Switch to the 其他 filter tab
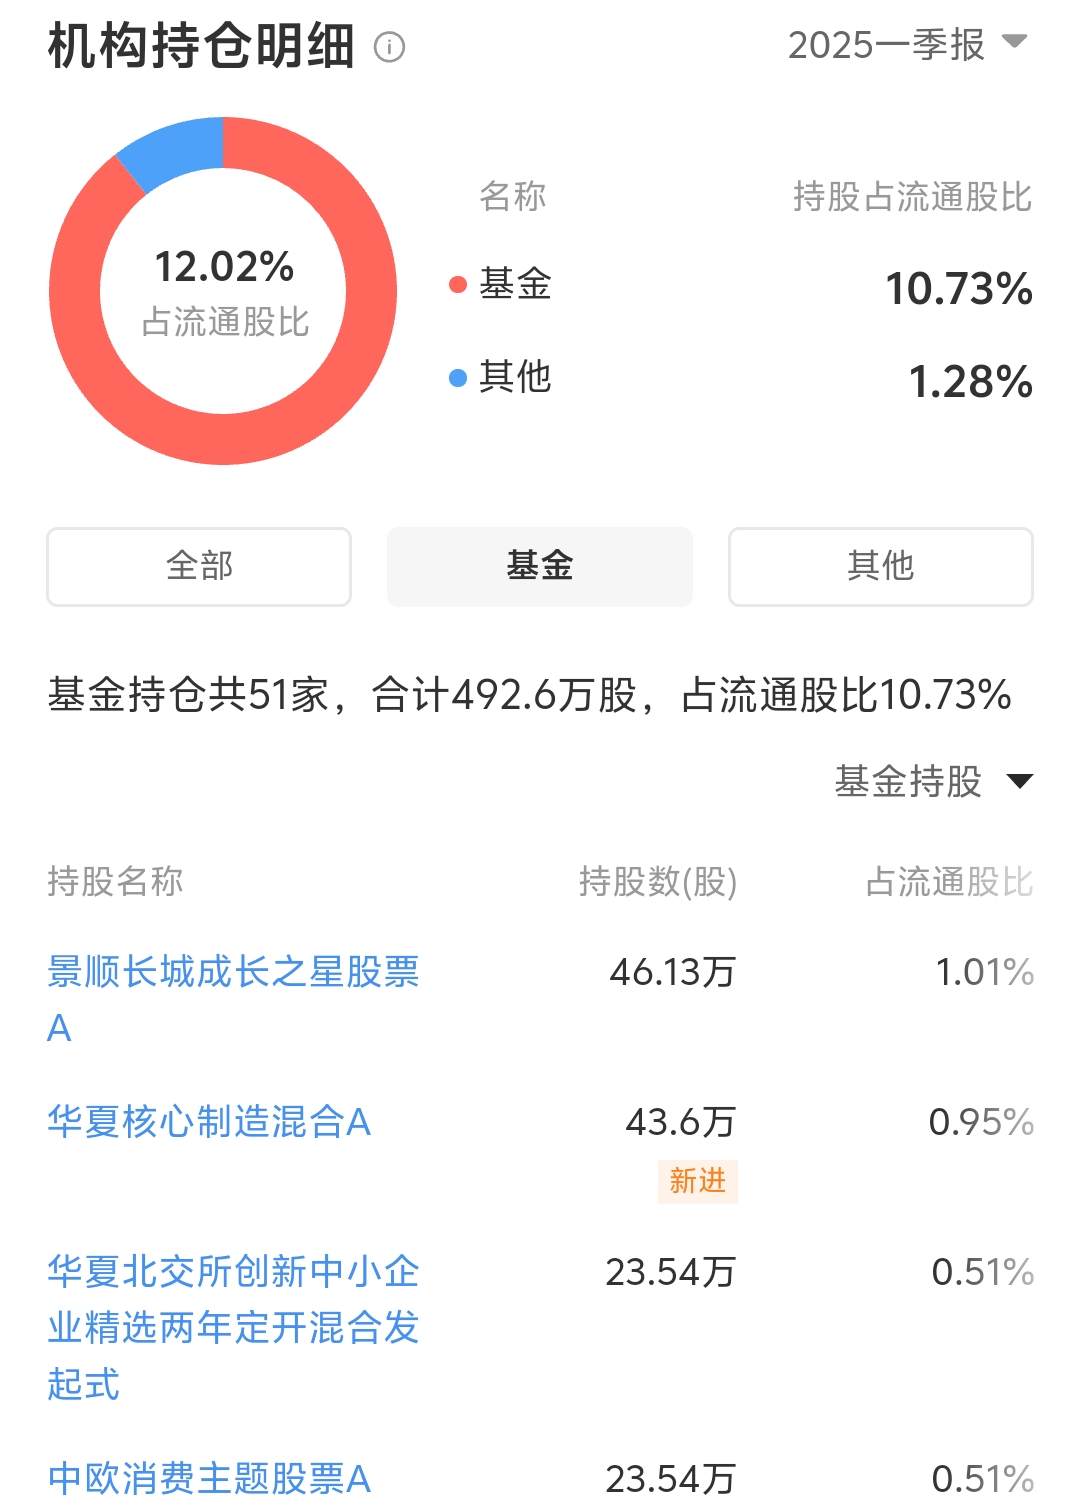Image resolution: width=1080 pixels, height=1497 pixels. [x=881, y=566]
